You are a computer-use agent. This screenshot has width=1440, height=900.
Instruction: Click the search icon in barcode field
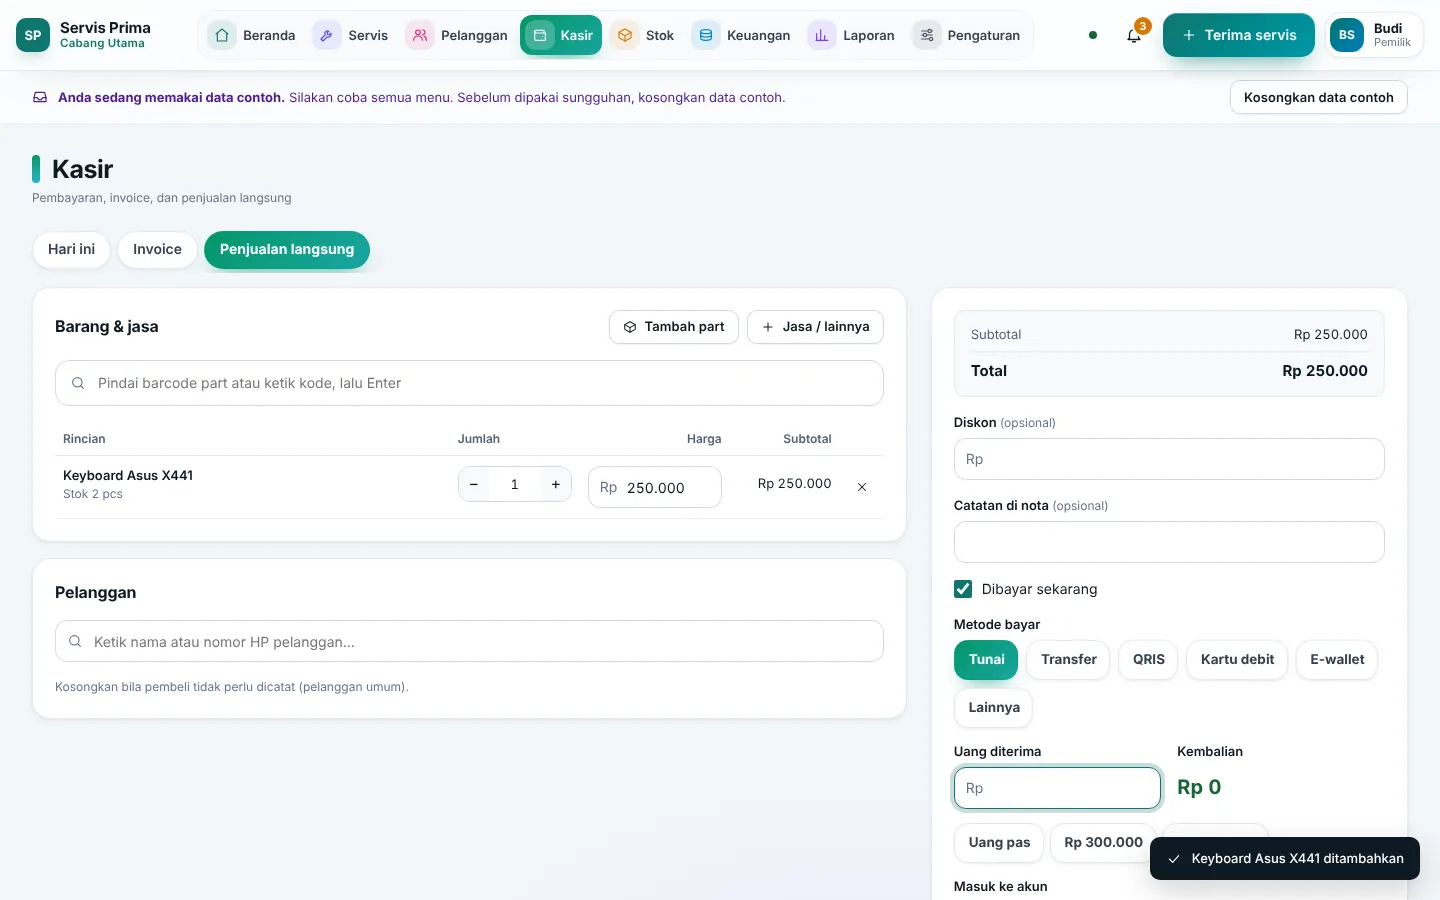[78, 383]
